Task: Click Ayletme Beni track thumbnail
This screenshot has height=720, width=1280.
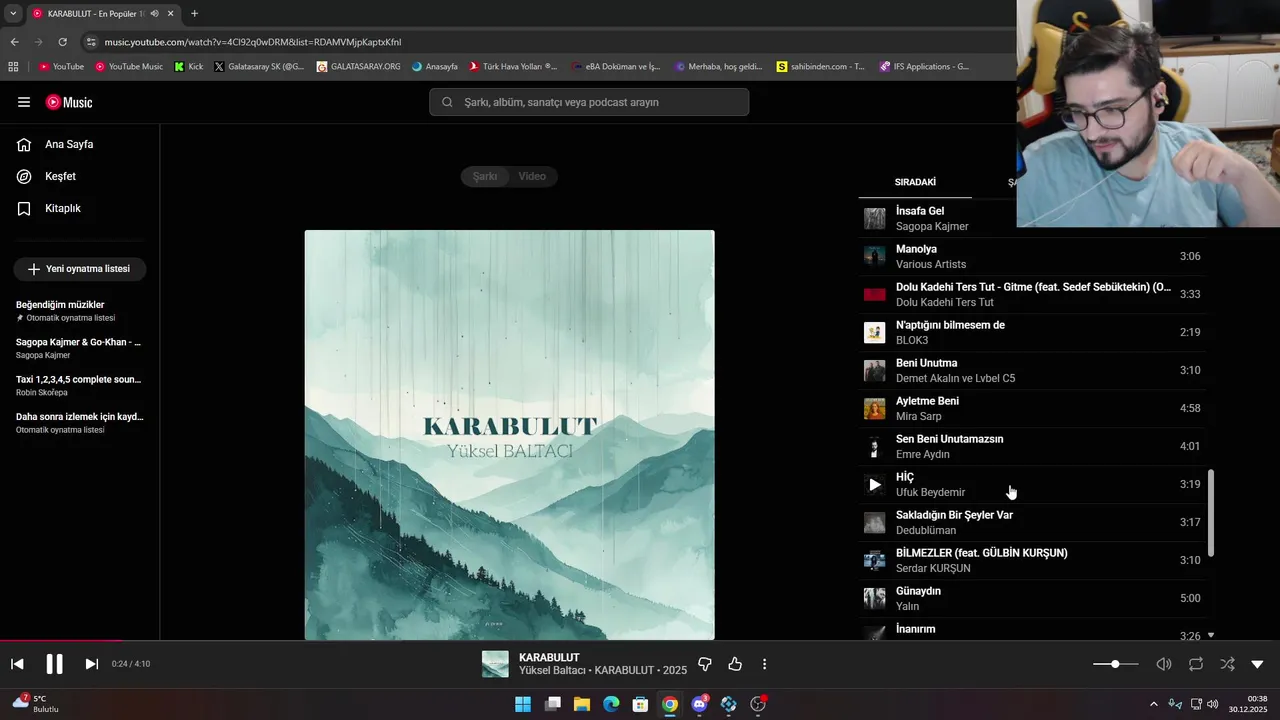Action: click(x=875, y=408)
